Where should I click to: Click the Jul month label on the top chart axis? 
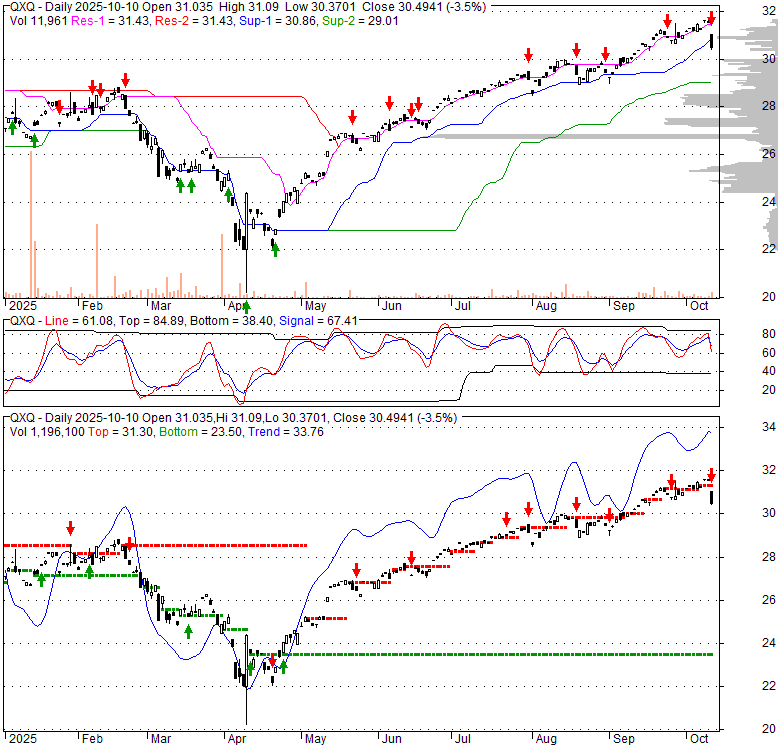[465, 304]
